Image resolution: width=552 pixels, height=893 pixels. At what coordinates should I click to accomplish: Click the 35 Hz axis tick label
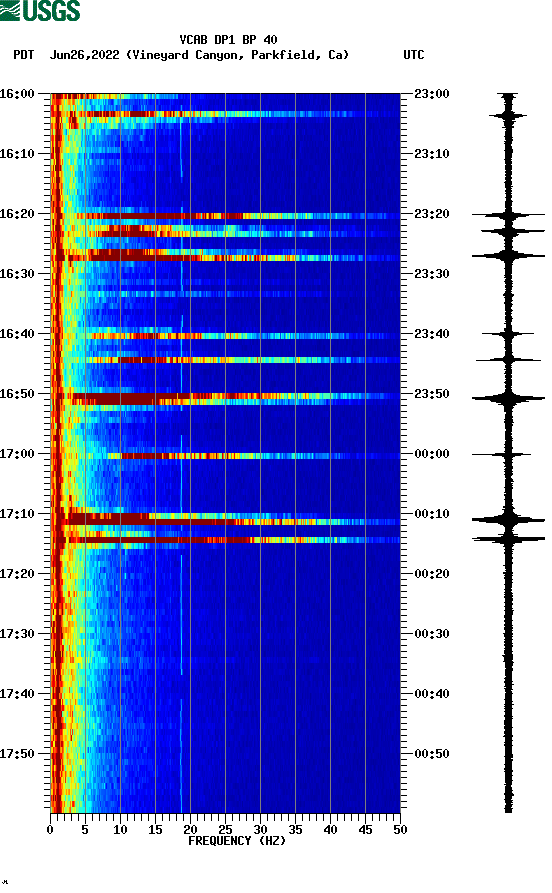[x=295, y=830]
